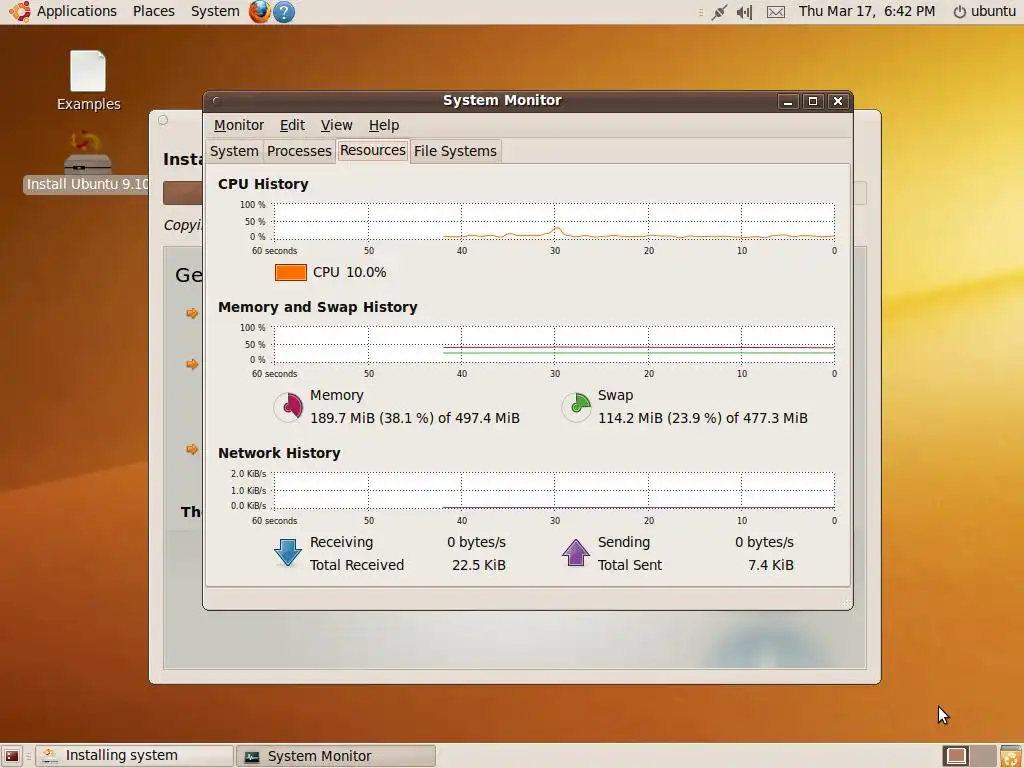Open the mail envelope indicator

775,12
